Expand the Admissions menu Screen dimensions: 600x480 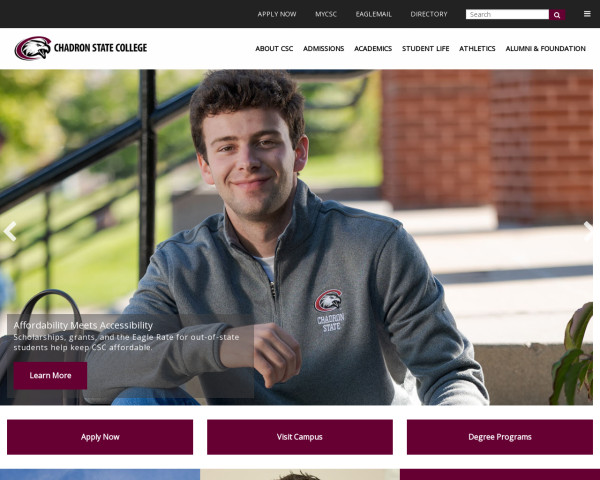323,49
